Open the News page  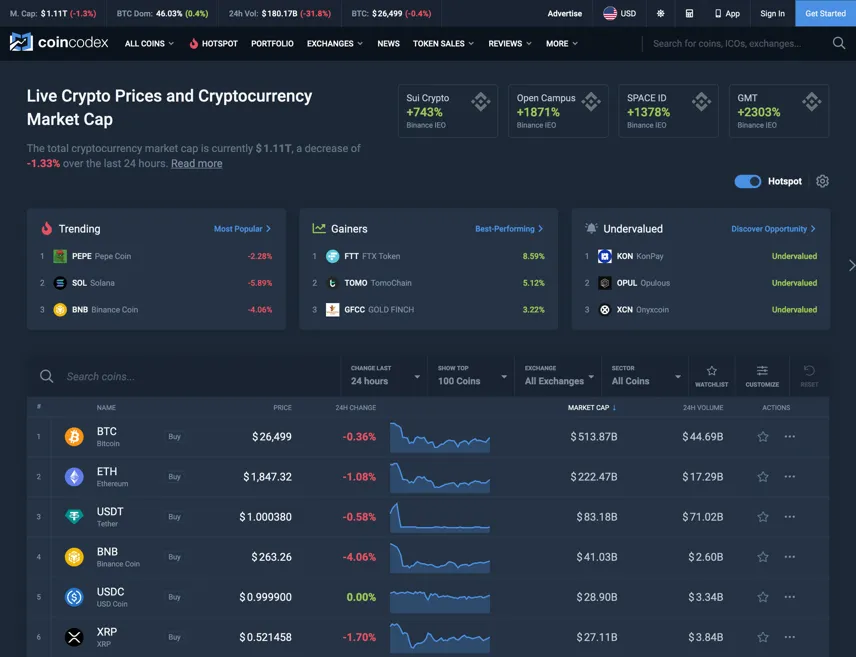(x=388, y=44)
